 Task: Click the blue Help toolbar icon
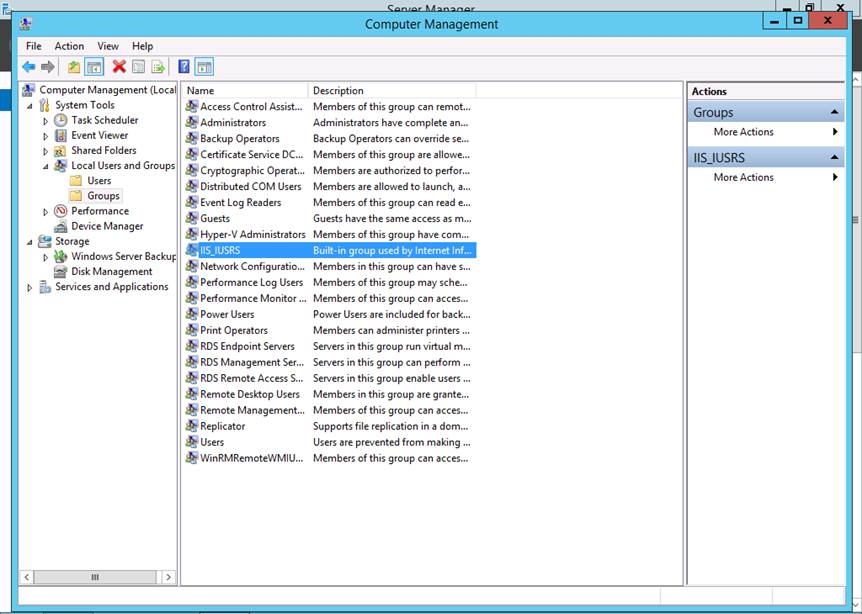tap(184, 67)
